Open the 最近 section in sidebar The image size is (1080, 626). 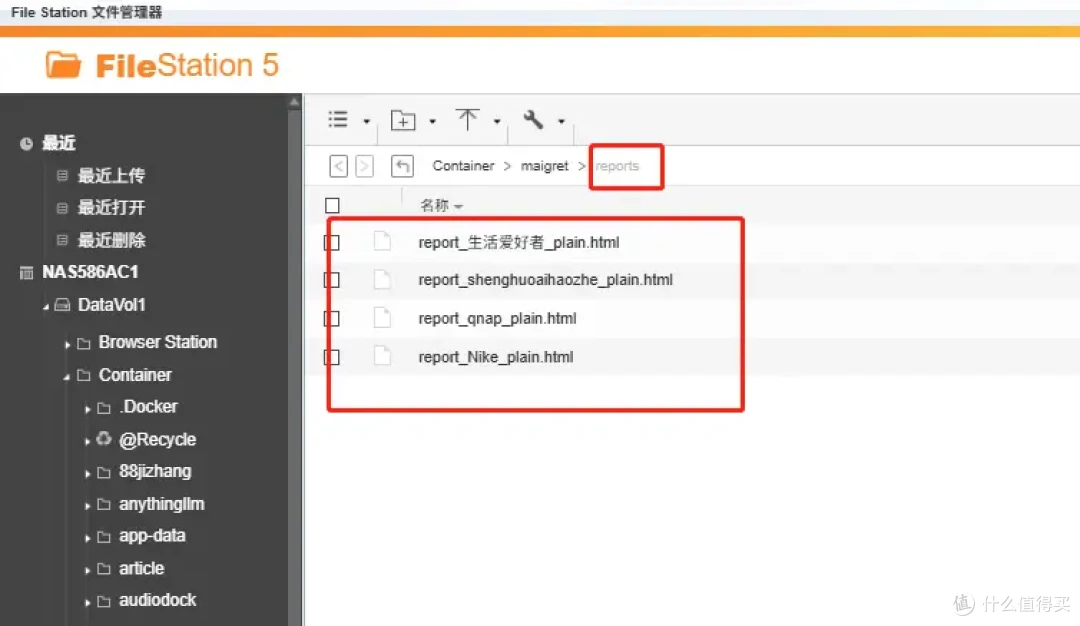coord(59,143)
